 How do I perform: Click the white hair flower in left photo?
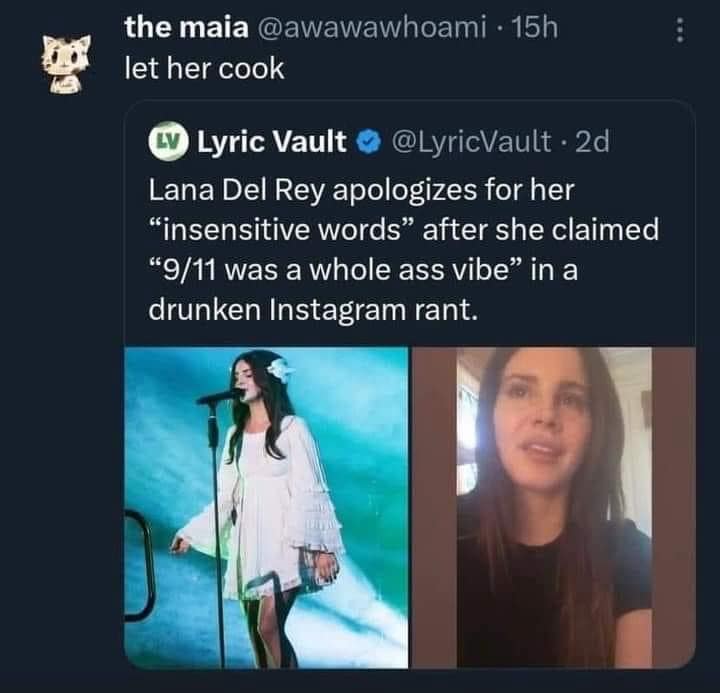[278, 370]
